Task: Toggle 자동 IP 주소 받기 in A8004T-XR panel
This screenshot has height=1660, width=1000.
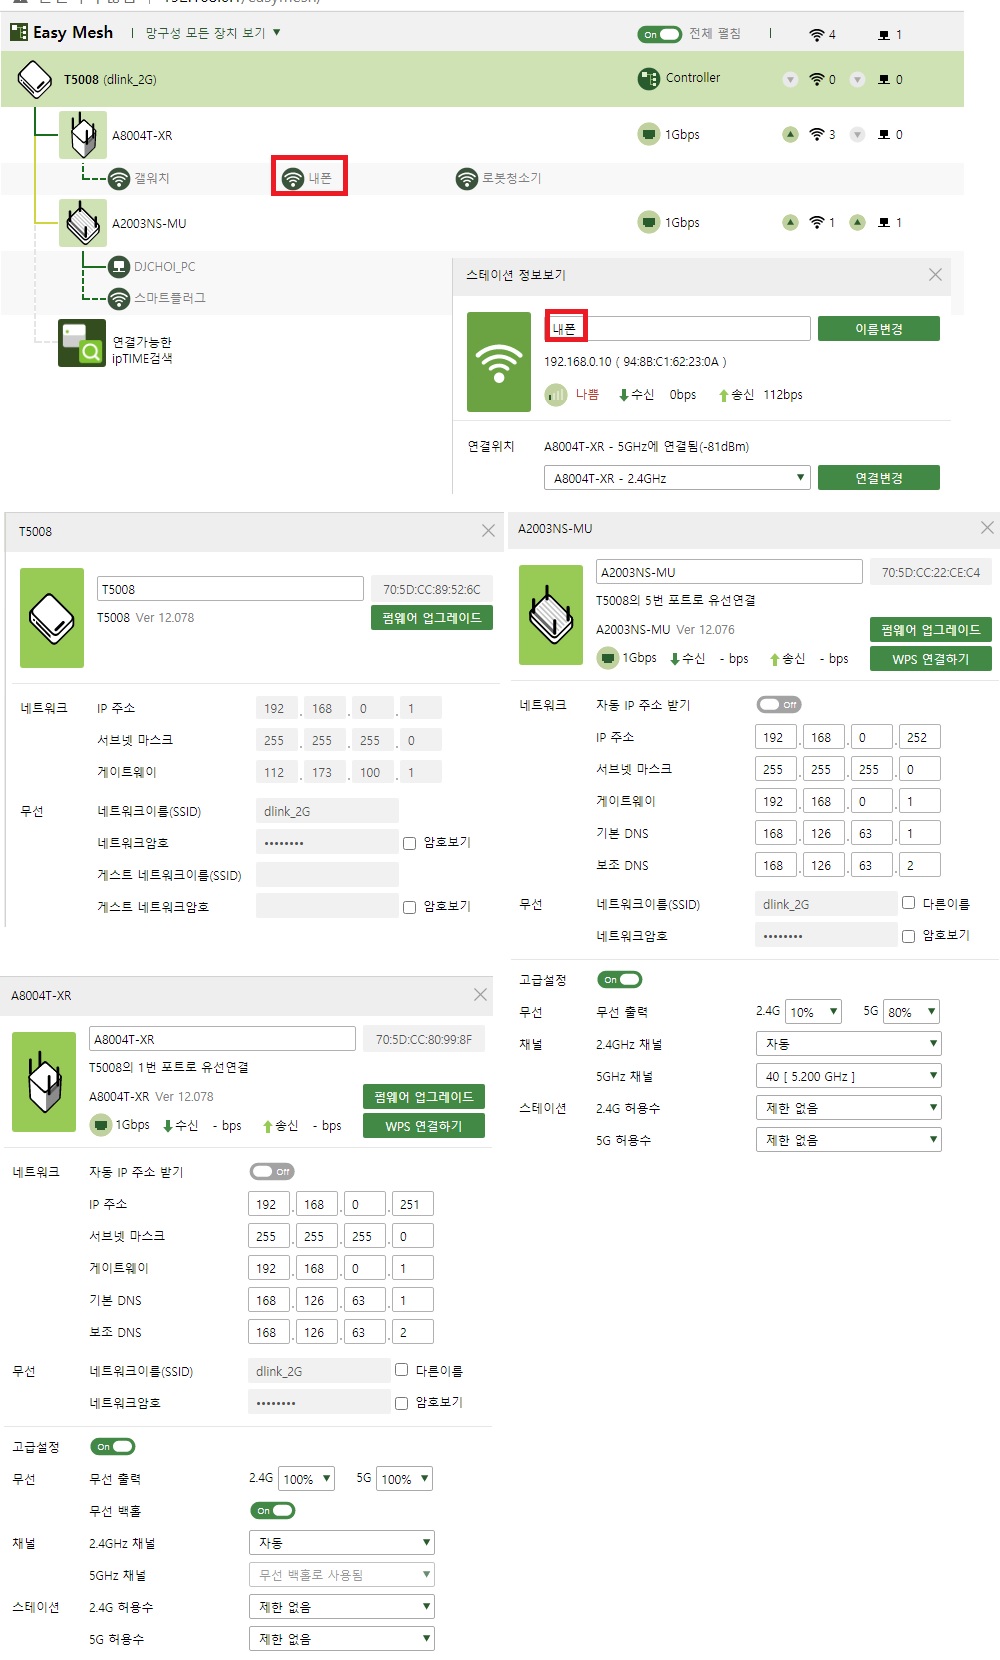Action: (x=272, y=1171)
